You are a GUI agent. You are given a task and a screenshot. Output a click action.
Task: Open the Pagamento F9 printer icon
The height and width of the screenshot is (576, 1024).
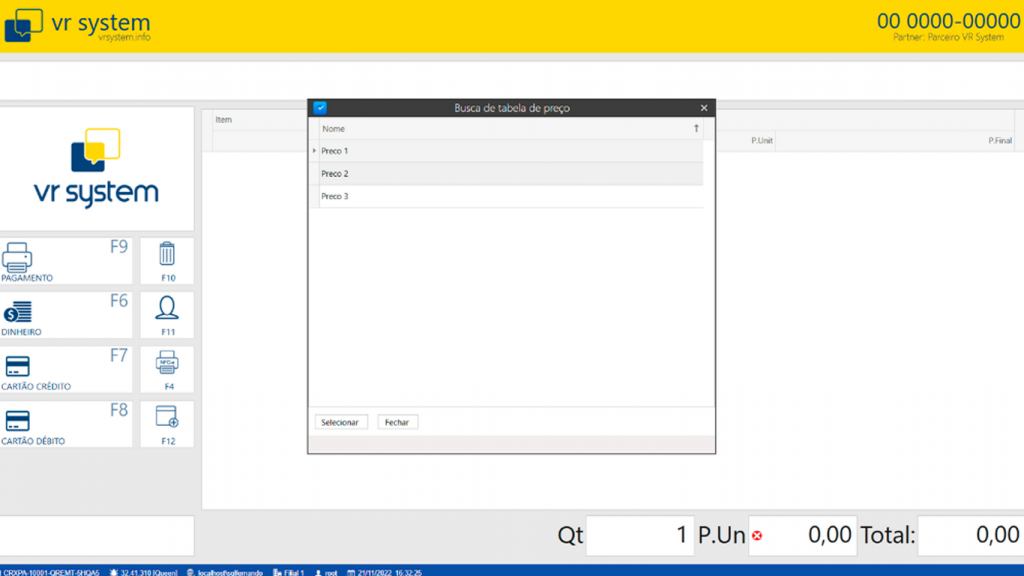(x=17, y=258)
